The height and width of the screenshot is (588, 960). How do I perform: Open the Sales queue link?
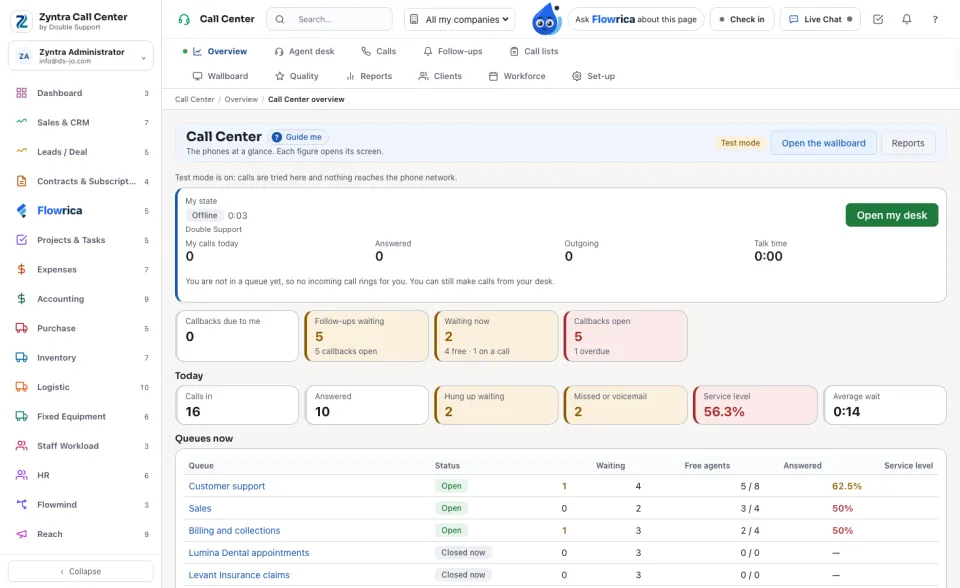[200, 508]
